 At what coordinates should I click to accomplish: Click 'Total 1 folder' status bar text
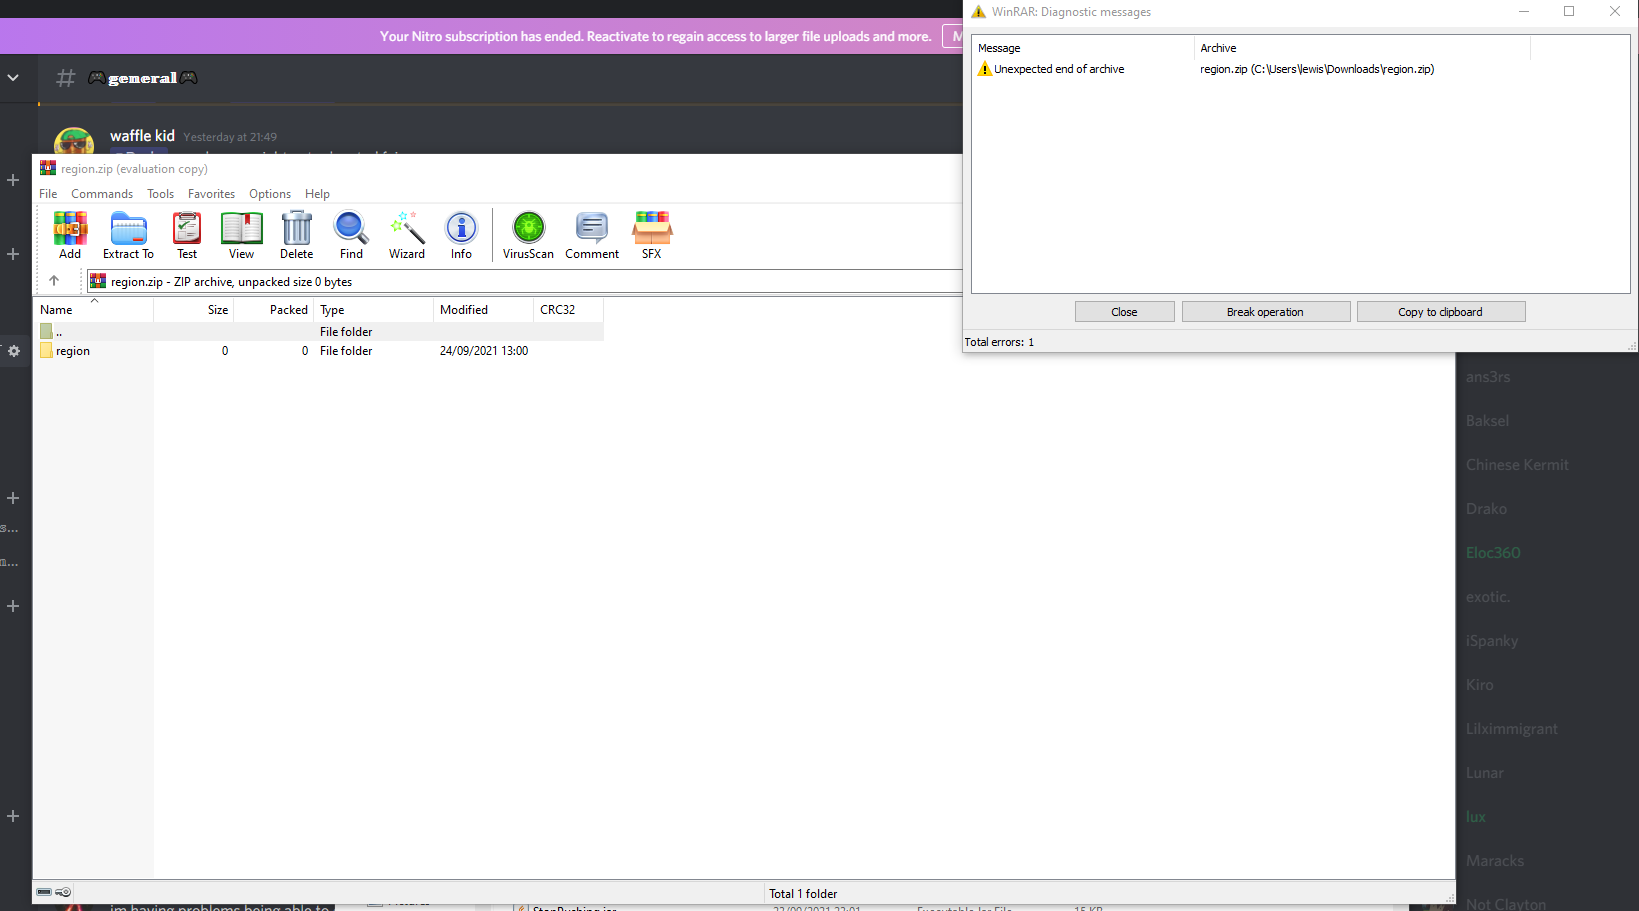[x=803, y=894]
